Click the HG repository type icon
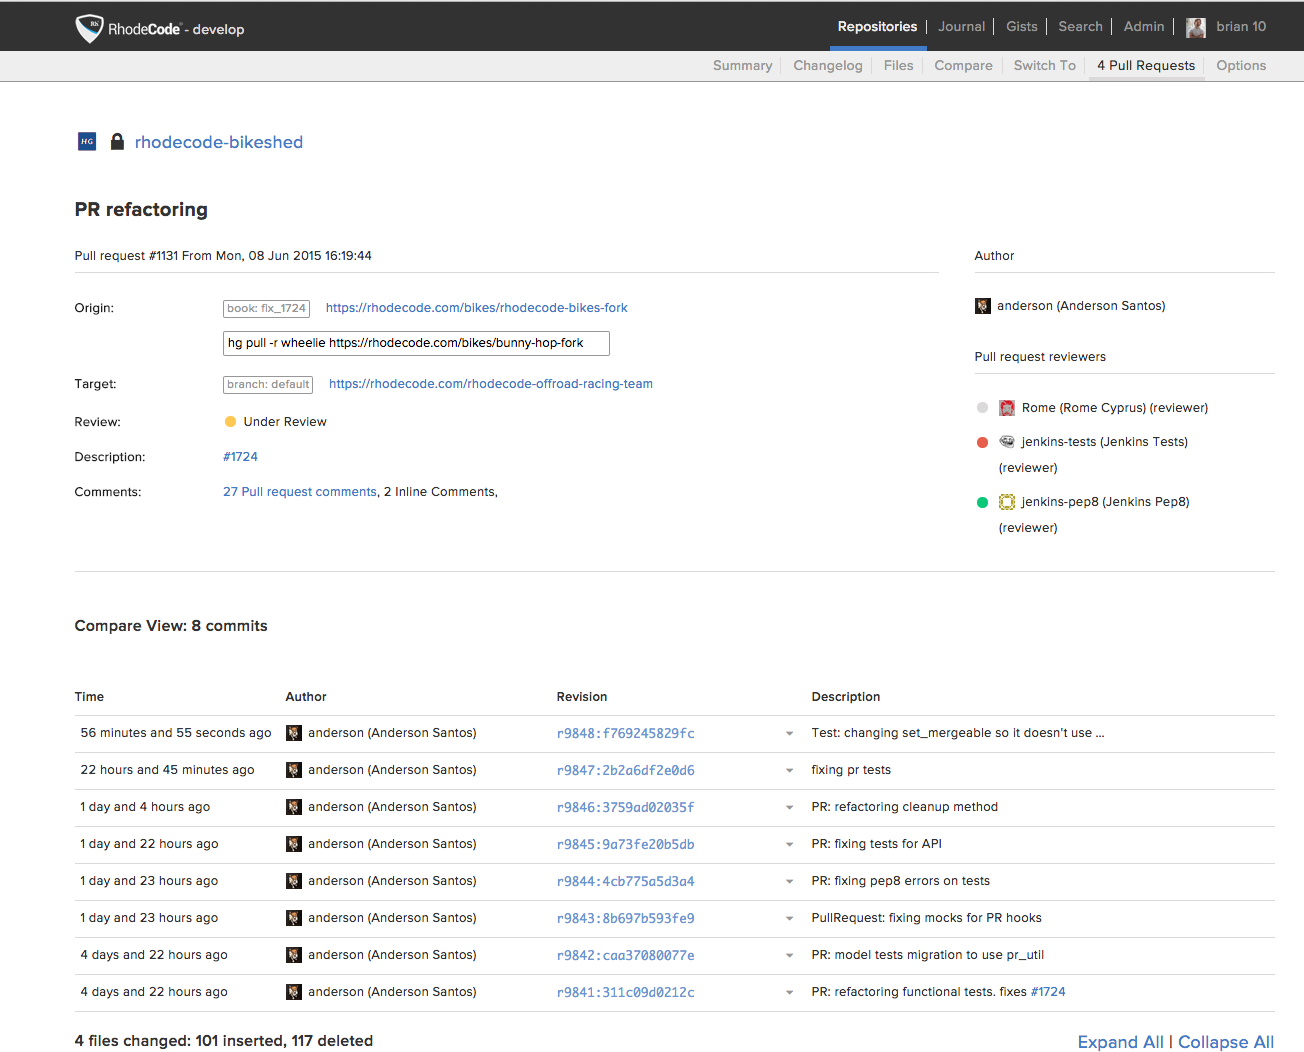1304x1052 pixels. [x=87, y=142]
